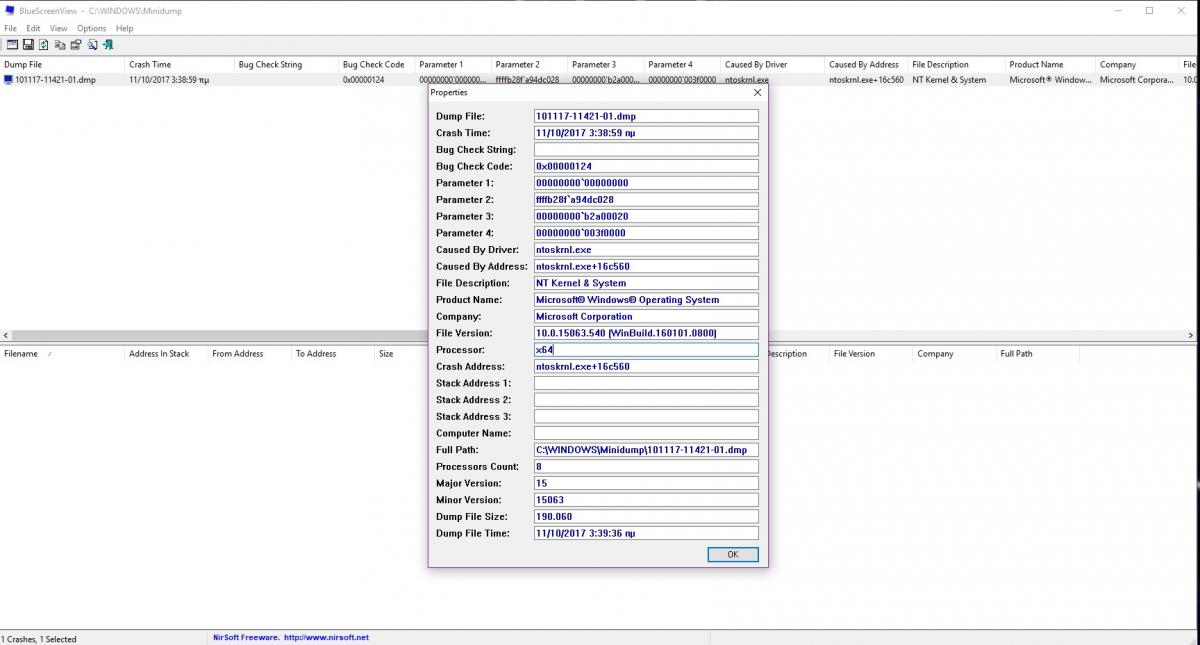Click the Parameter 2 field in Properties

point(646,200)
